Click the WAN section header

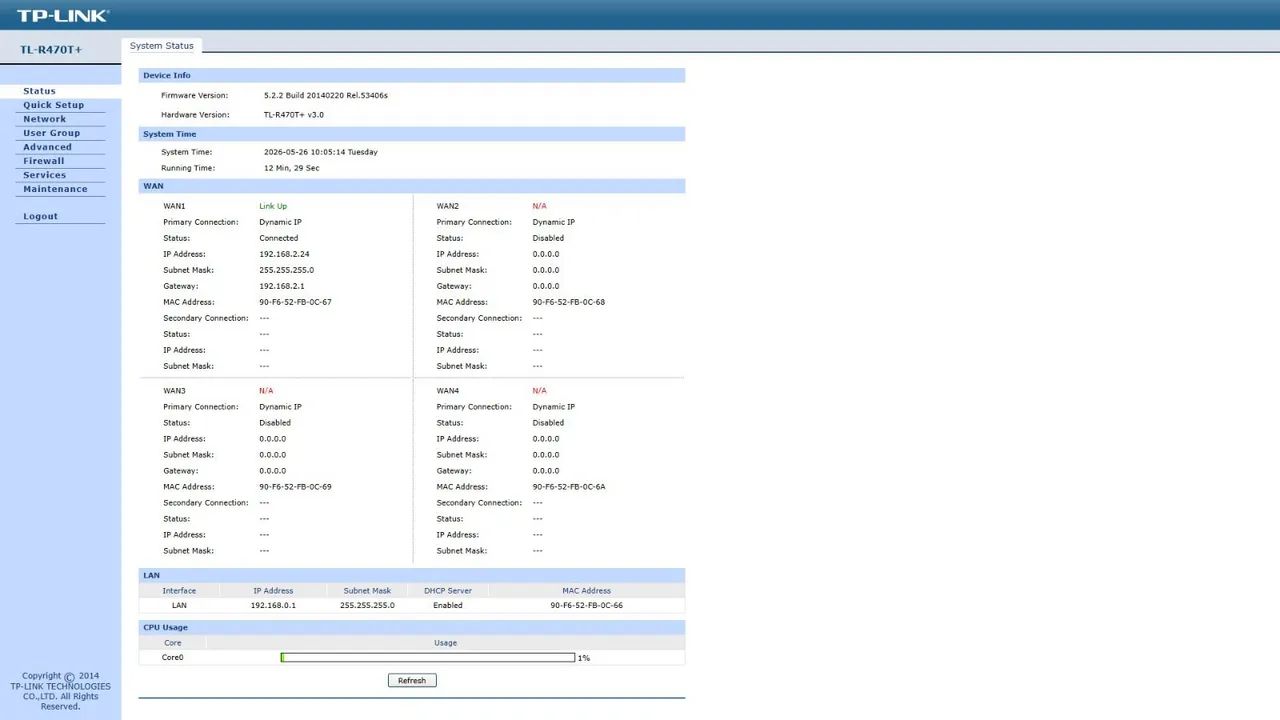412,186
